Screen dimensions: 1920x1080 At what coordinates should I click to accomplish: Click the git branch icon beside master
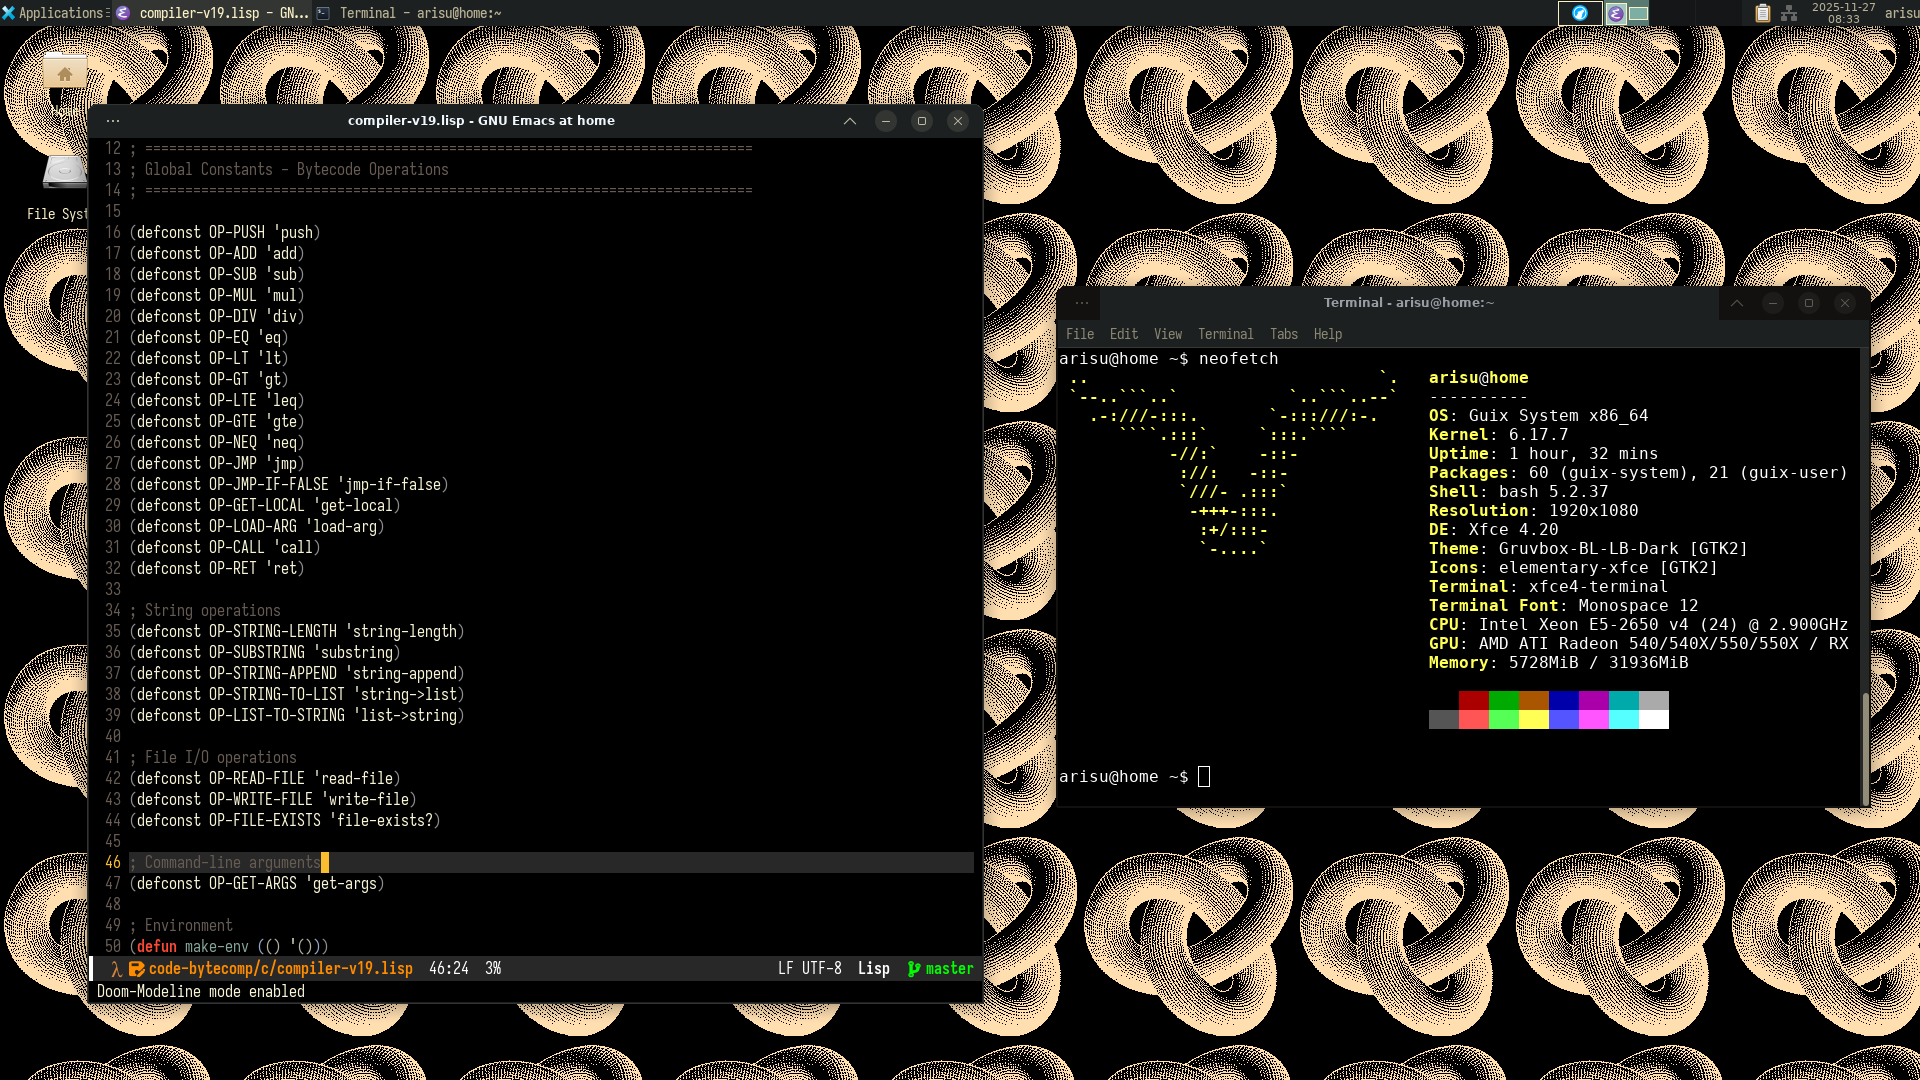913,969
